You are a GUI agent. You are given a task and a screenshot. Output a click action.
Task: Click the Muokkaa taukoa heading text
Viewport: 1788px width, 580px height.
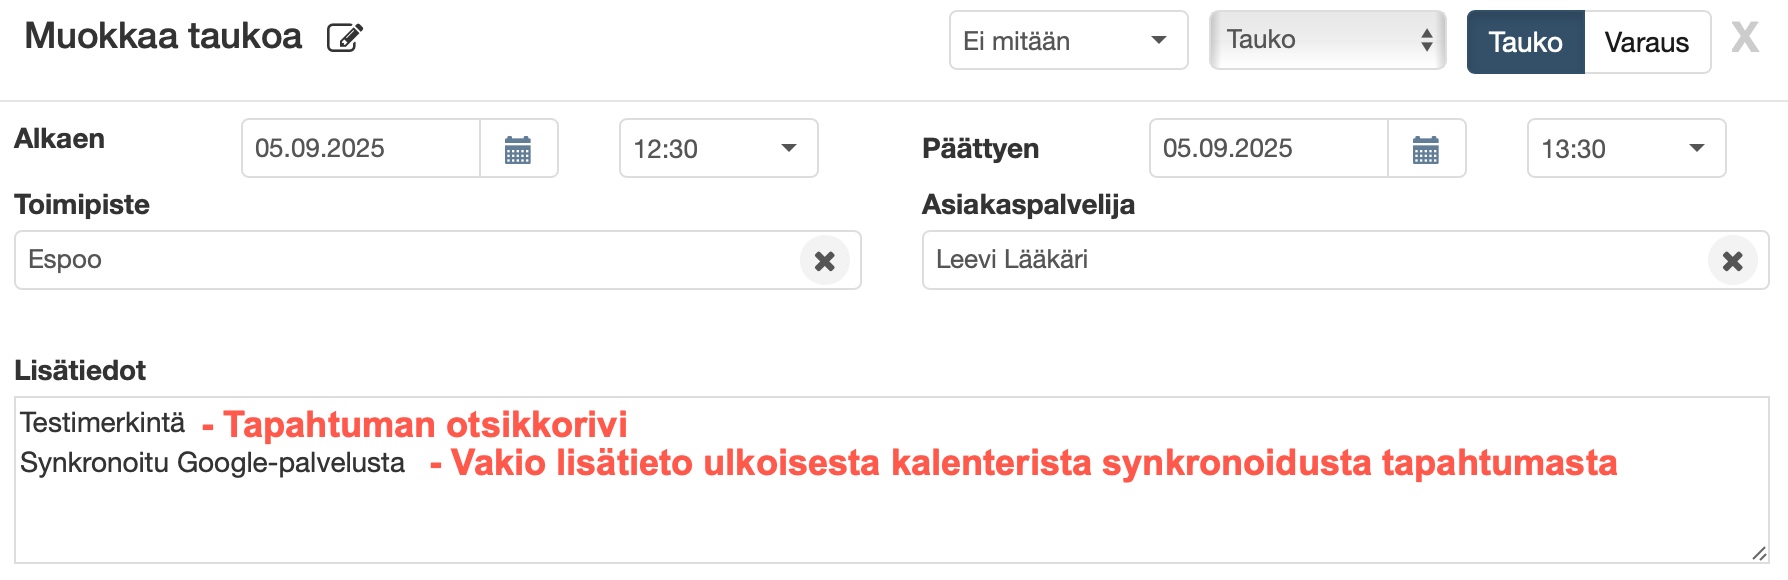click(x=163, y=36)
